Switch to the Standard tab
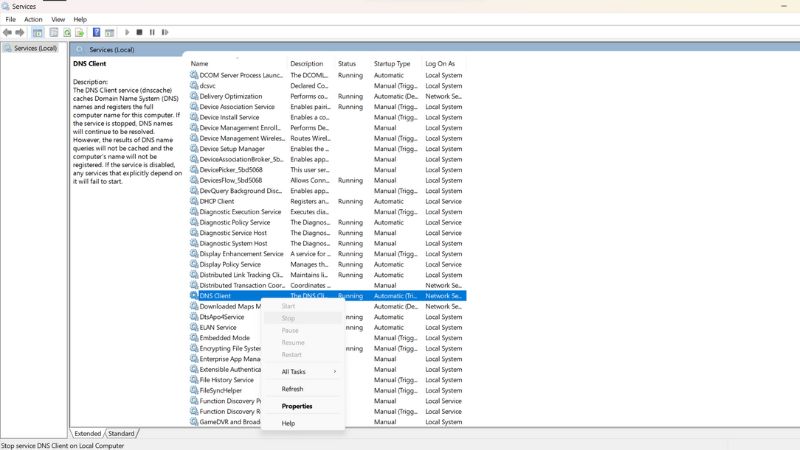800x450 pixels. coord(121,433)
